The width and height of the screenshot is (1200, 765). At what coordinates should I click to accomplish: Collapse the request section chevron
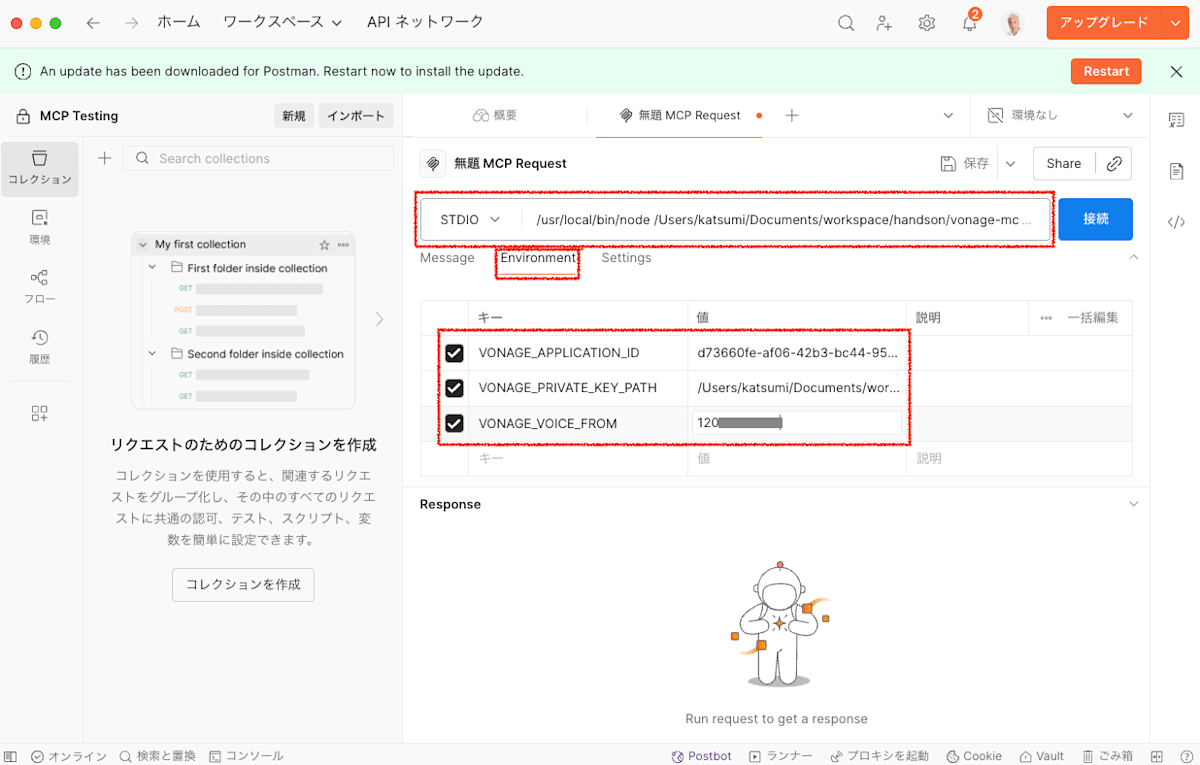point(1133,258)
